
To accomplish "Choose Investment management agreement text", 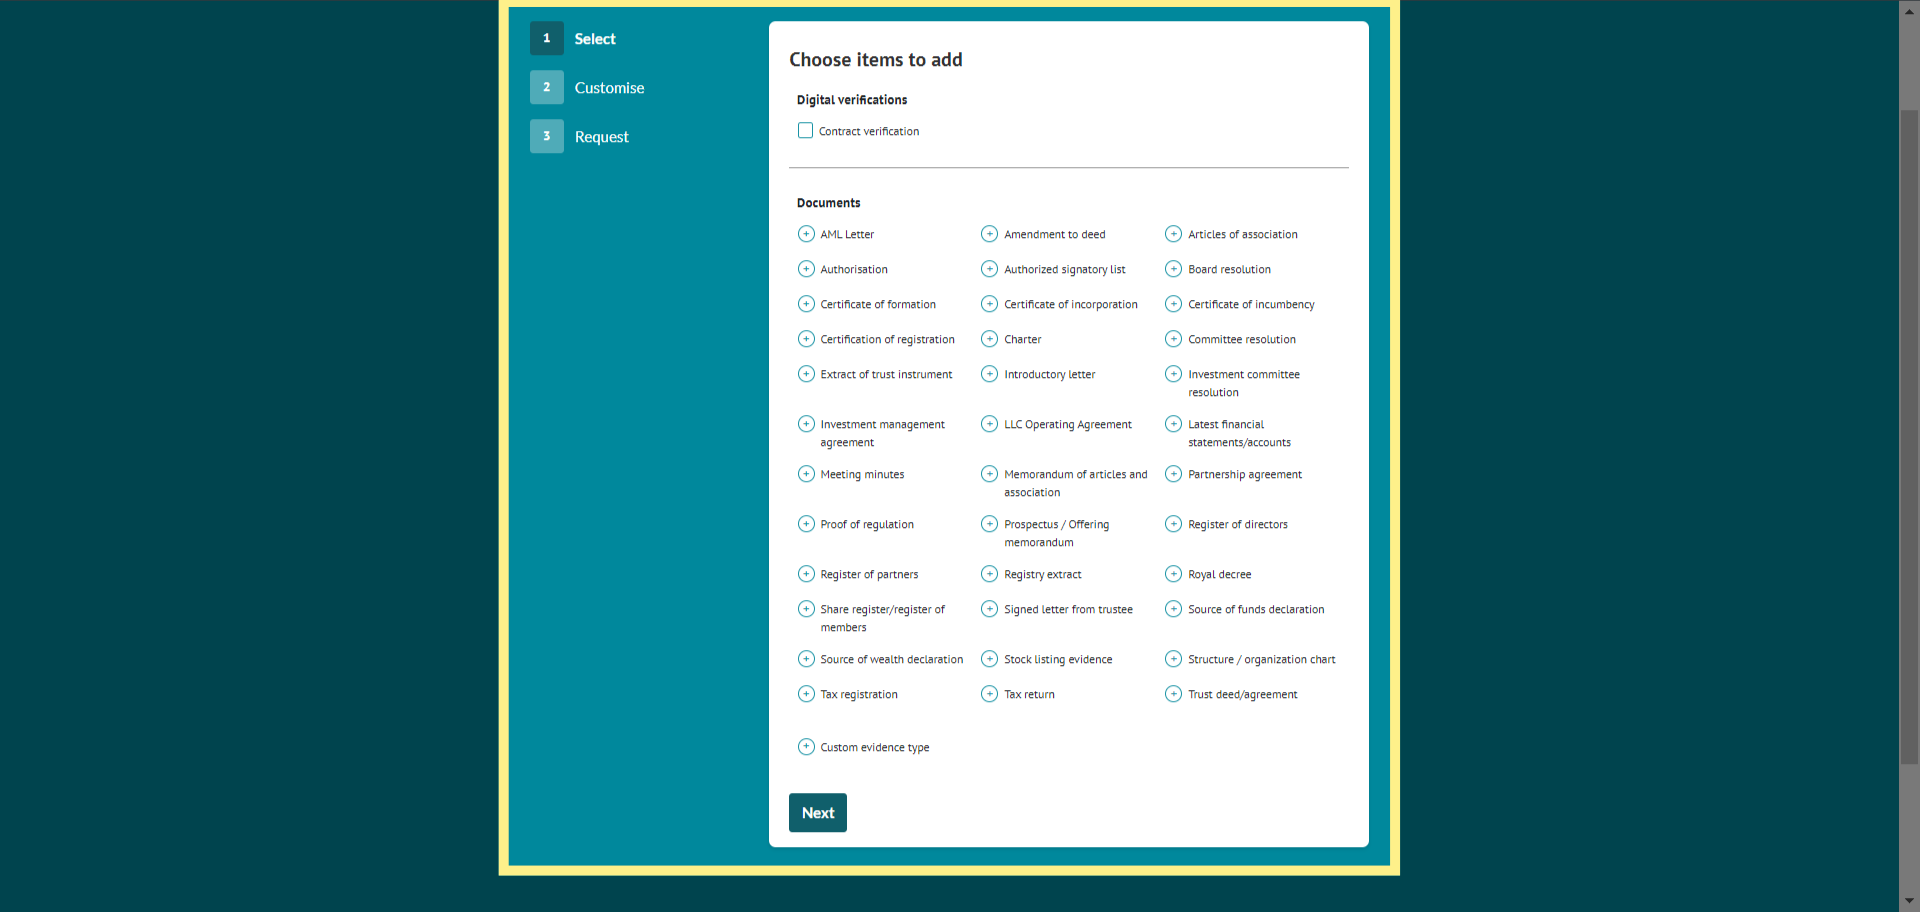I will coord(882,434).
